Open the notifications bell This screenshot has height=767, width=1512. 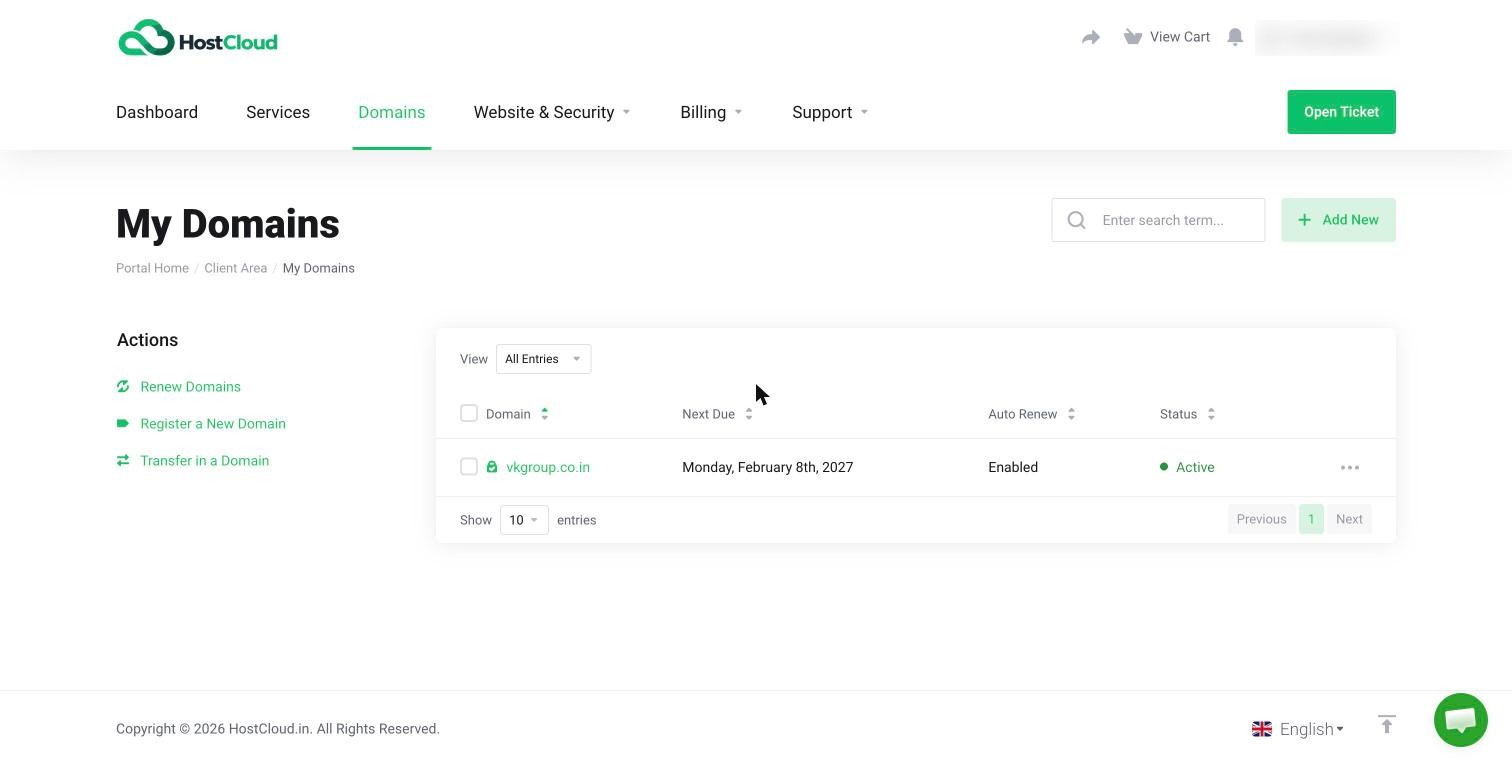[1235, 37]
